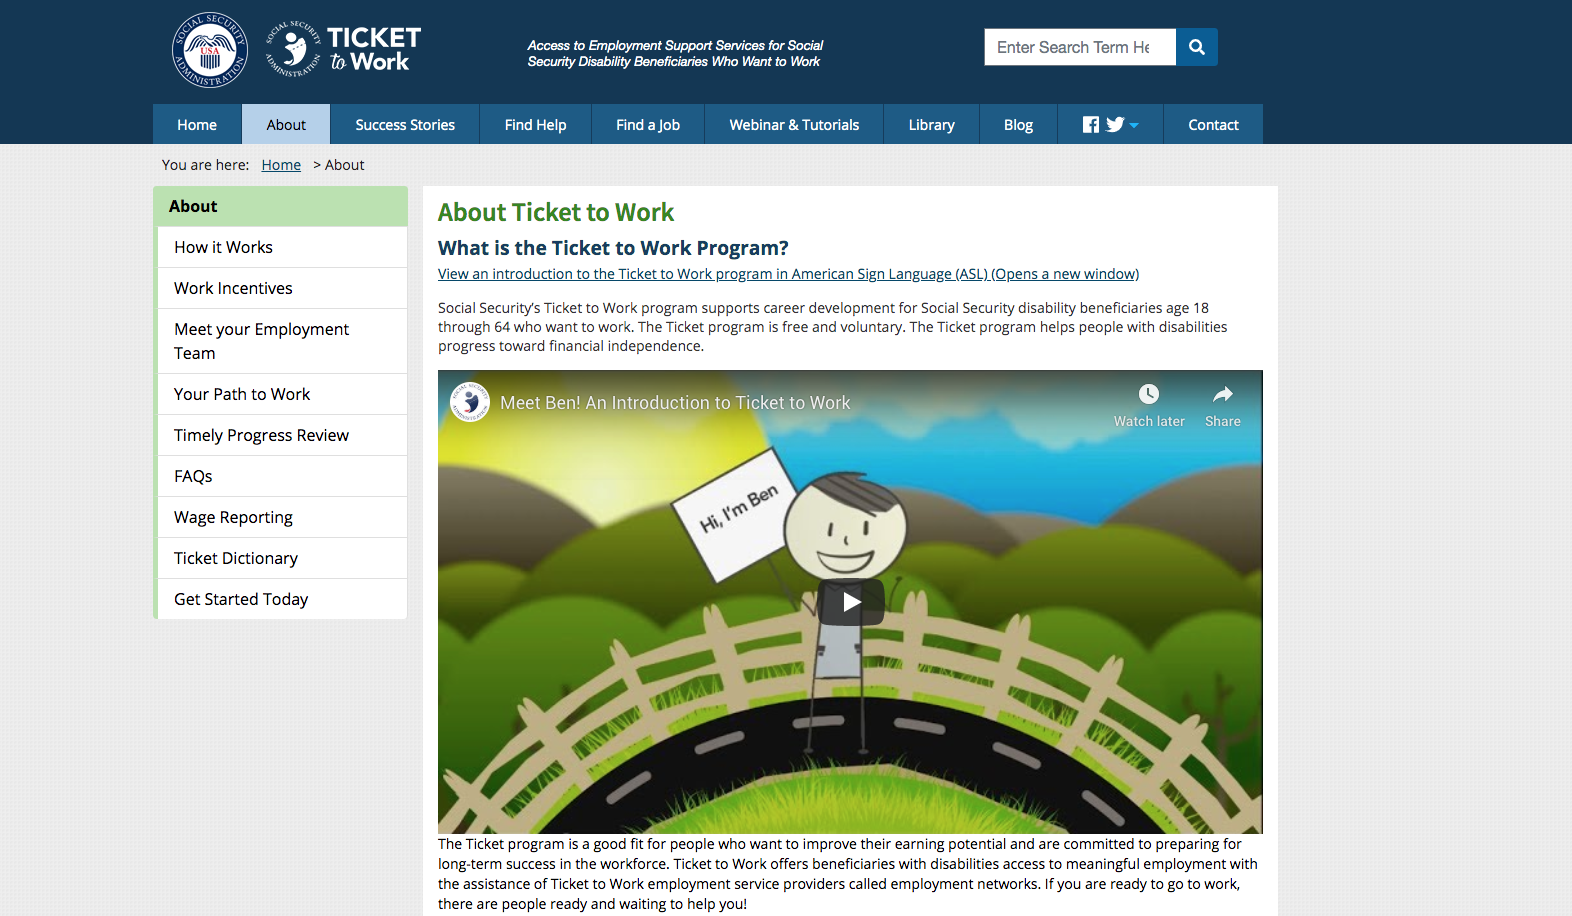Click the magnifier search button
This screenshot has height=916, width=1572.
click(x=1196, y=47)
